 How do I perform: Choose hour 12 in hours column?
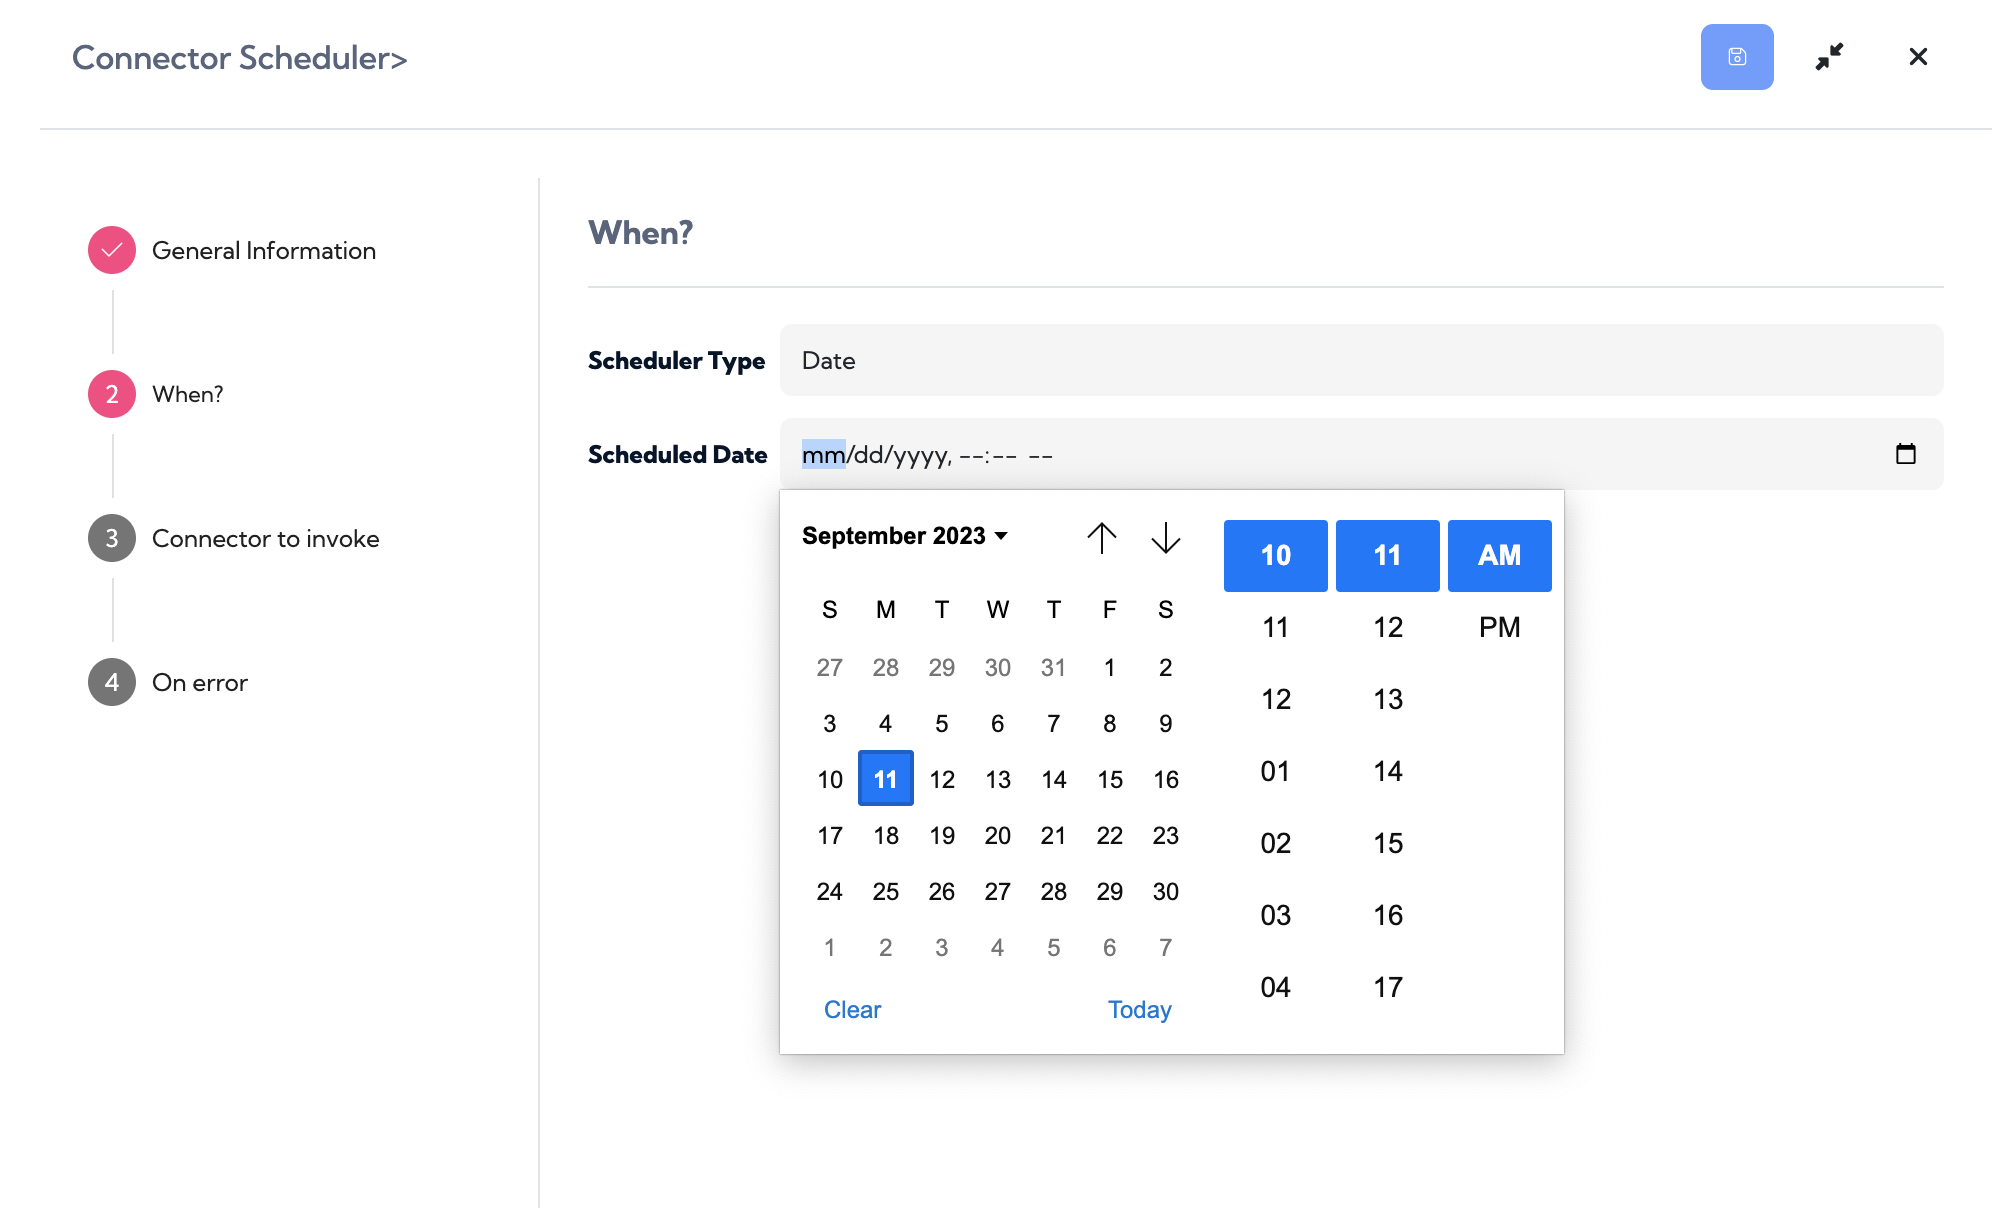(1275, 699)
